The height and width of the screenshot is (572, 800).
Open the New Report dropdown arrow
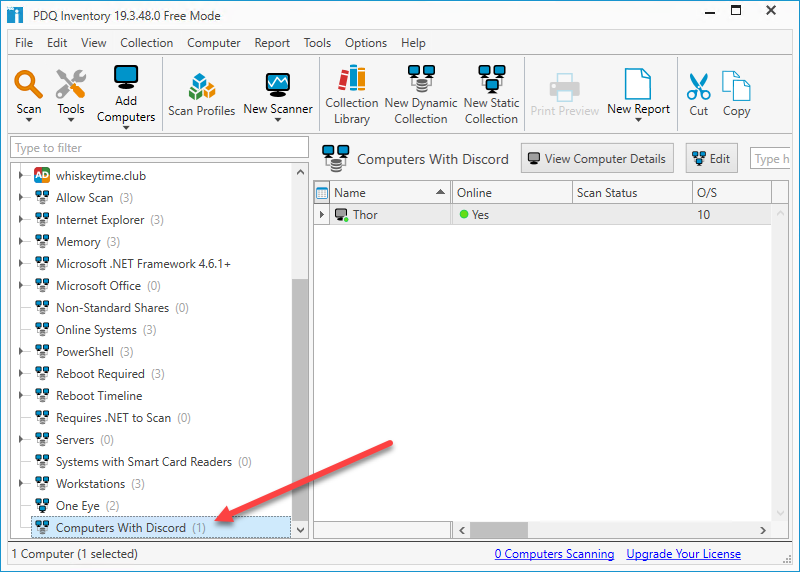pos(638,120)
